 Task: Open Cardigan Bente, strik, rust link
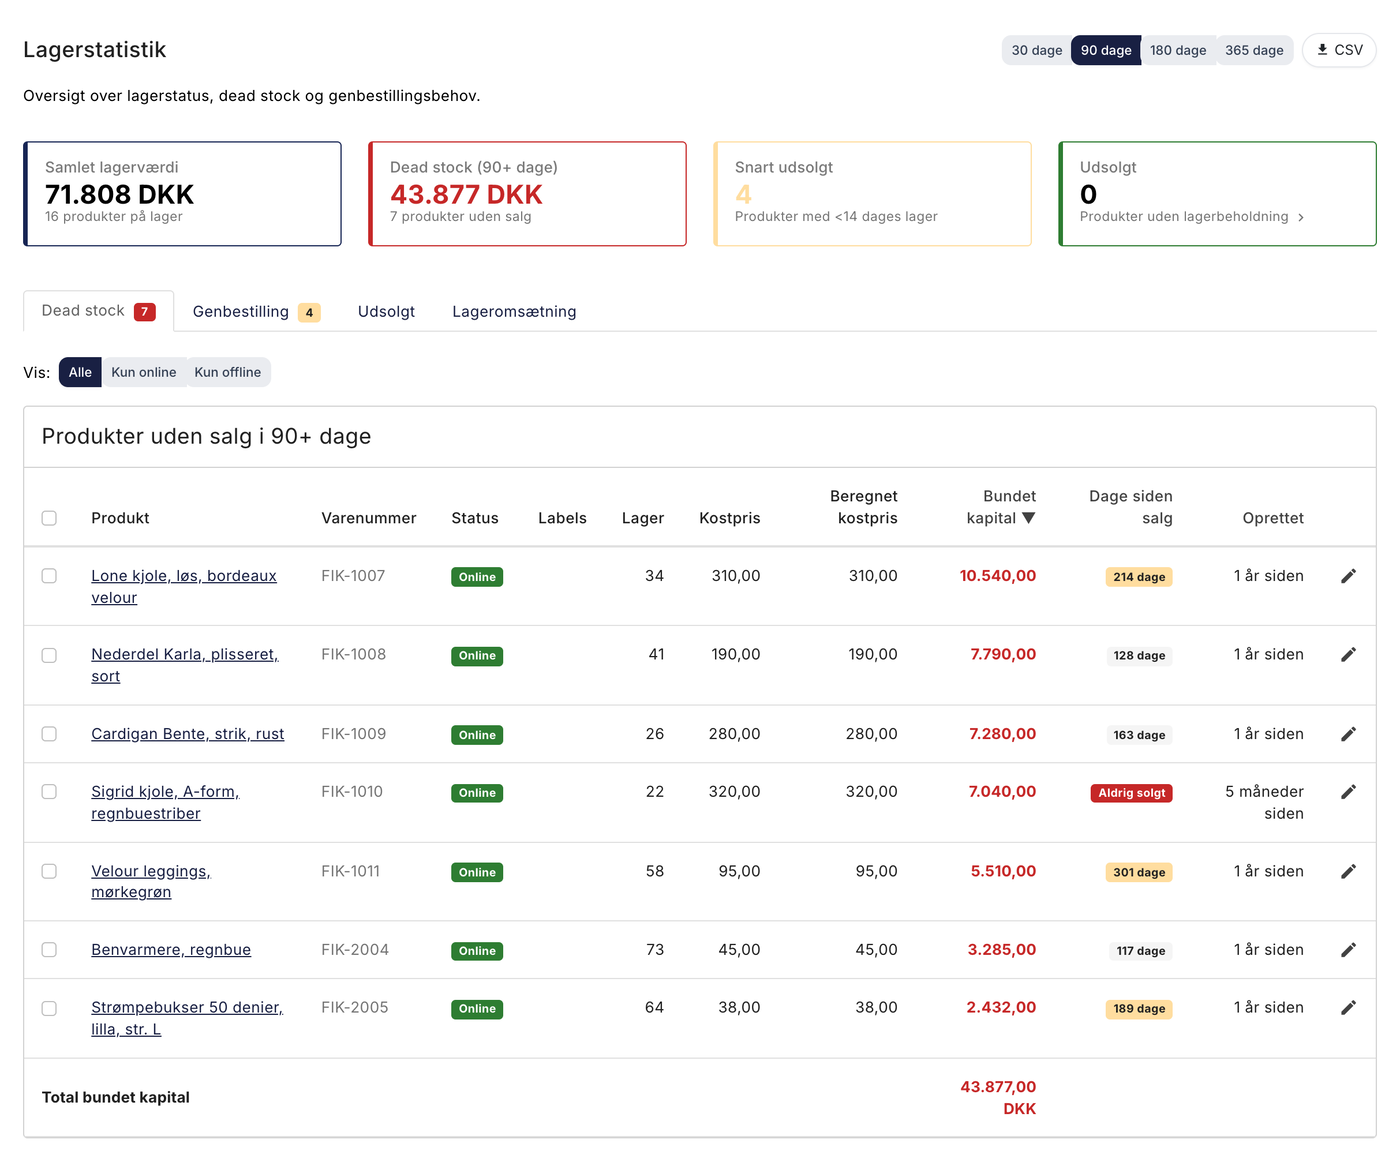188,734
